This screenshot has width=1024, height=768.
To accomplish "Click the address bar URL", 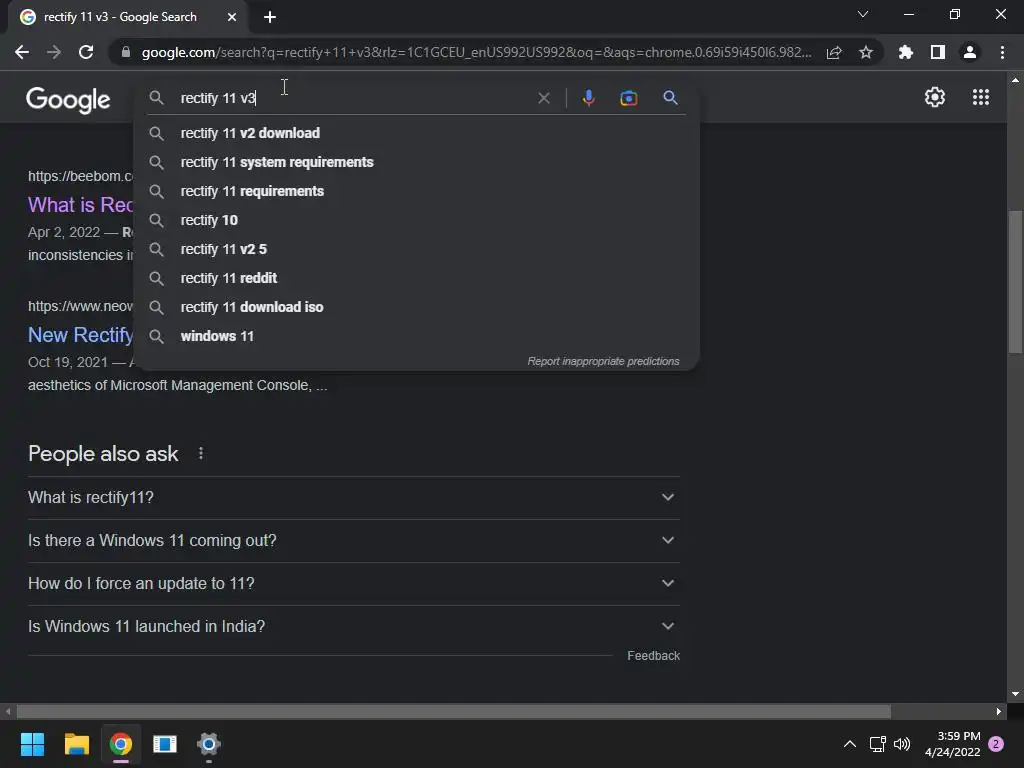I will (x=476, y=52).
